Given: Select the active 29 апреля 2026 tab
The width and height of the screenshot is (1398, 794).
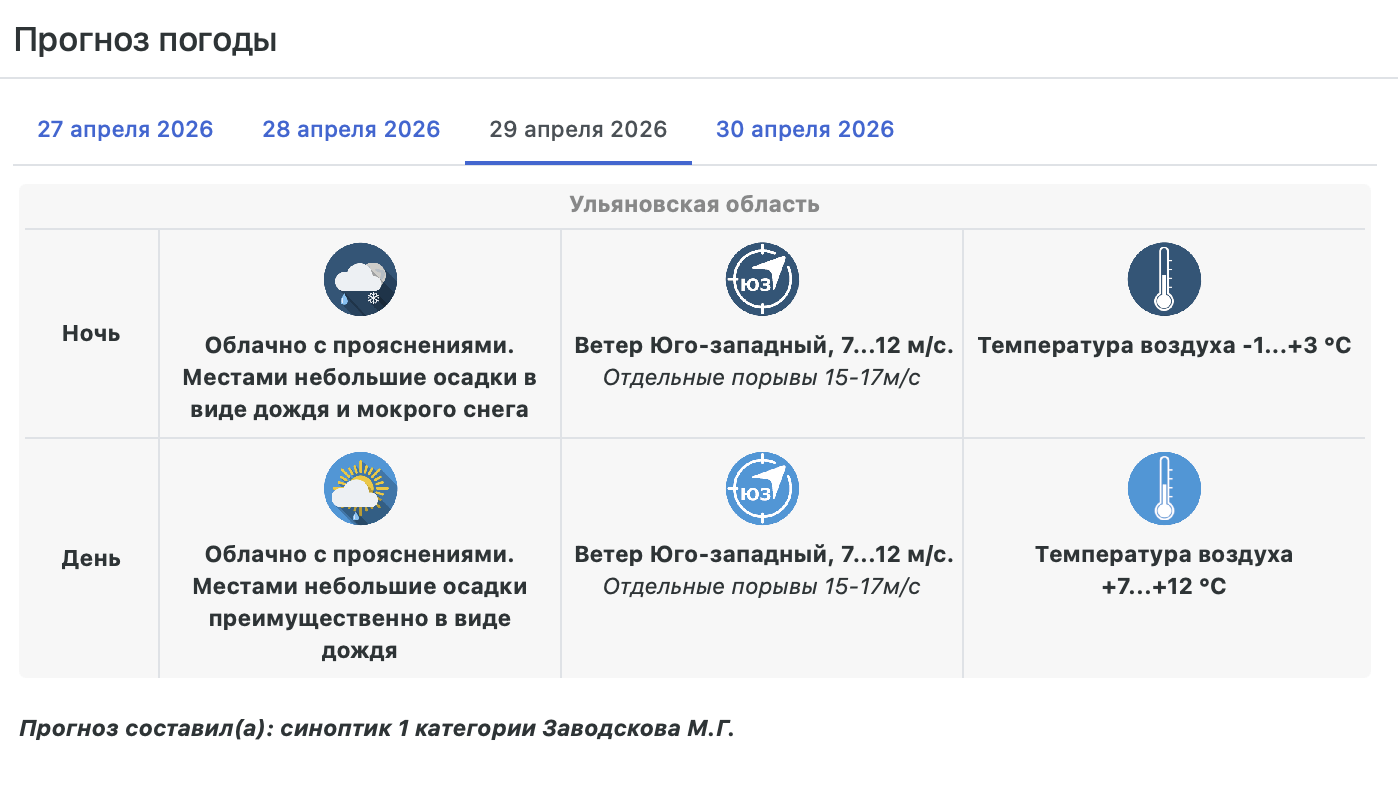Looking at the screenshot, I should coord(578,130).
